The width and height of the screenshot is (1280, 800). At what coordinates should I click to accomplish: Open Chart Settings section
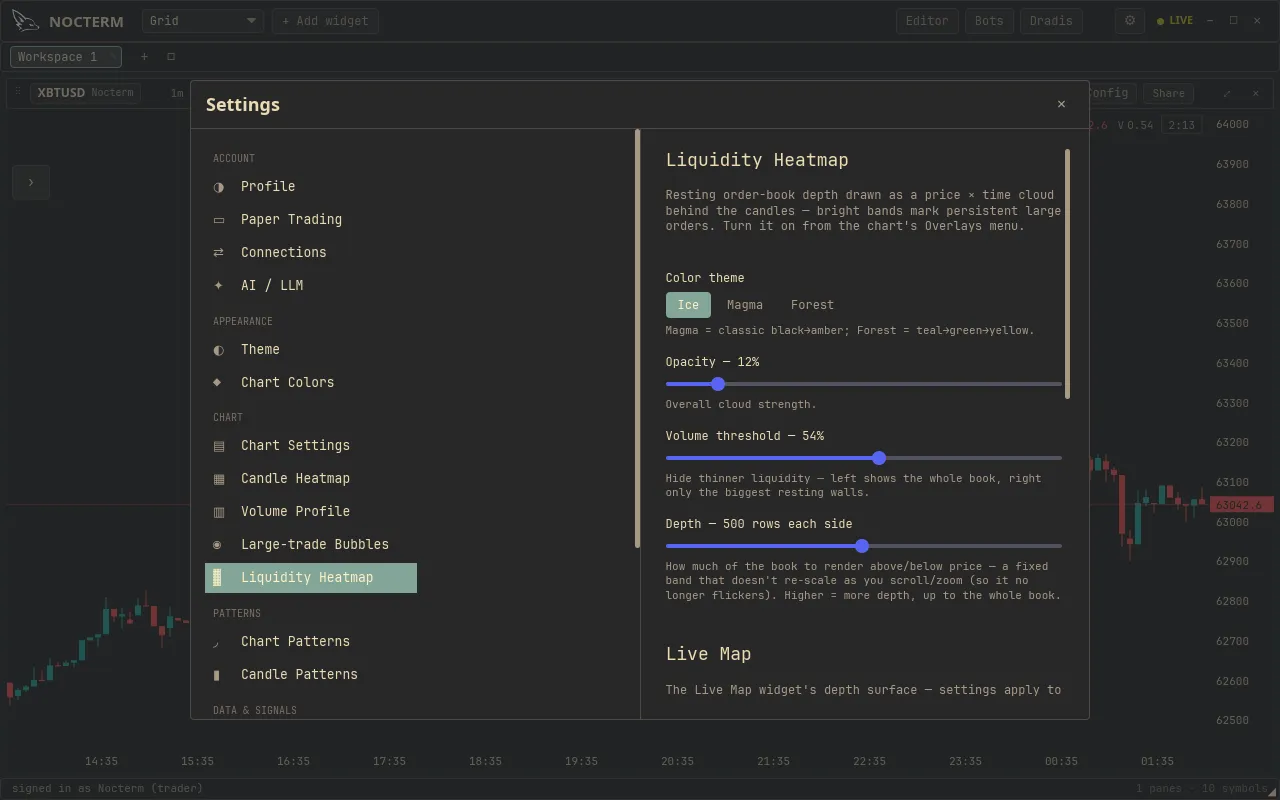311,446
